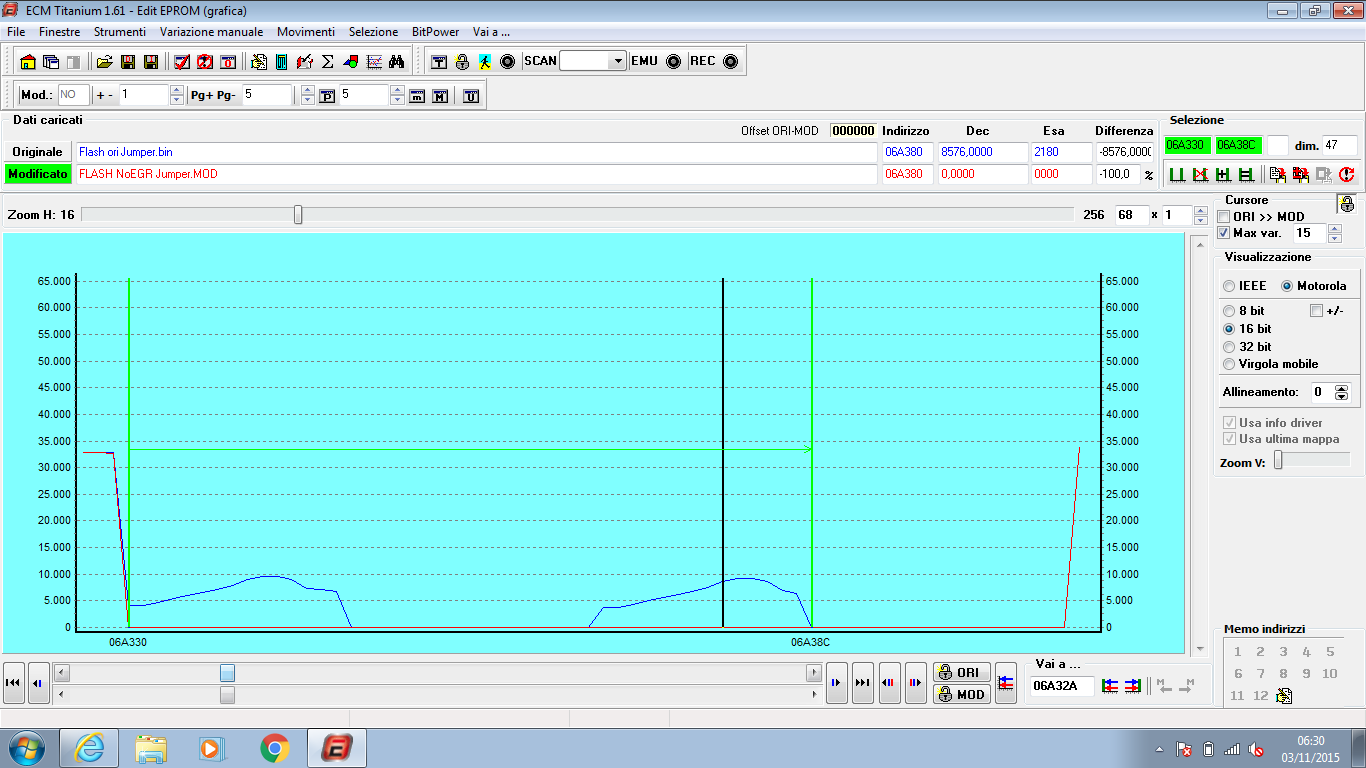Click the yellow house icon in toolbar

pos(28,61)
